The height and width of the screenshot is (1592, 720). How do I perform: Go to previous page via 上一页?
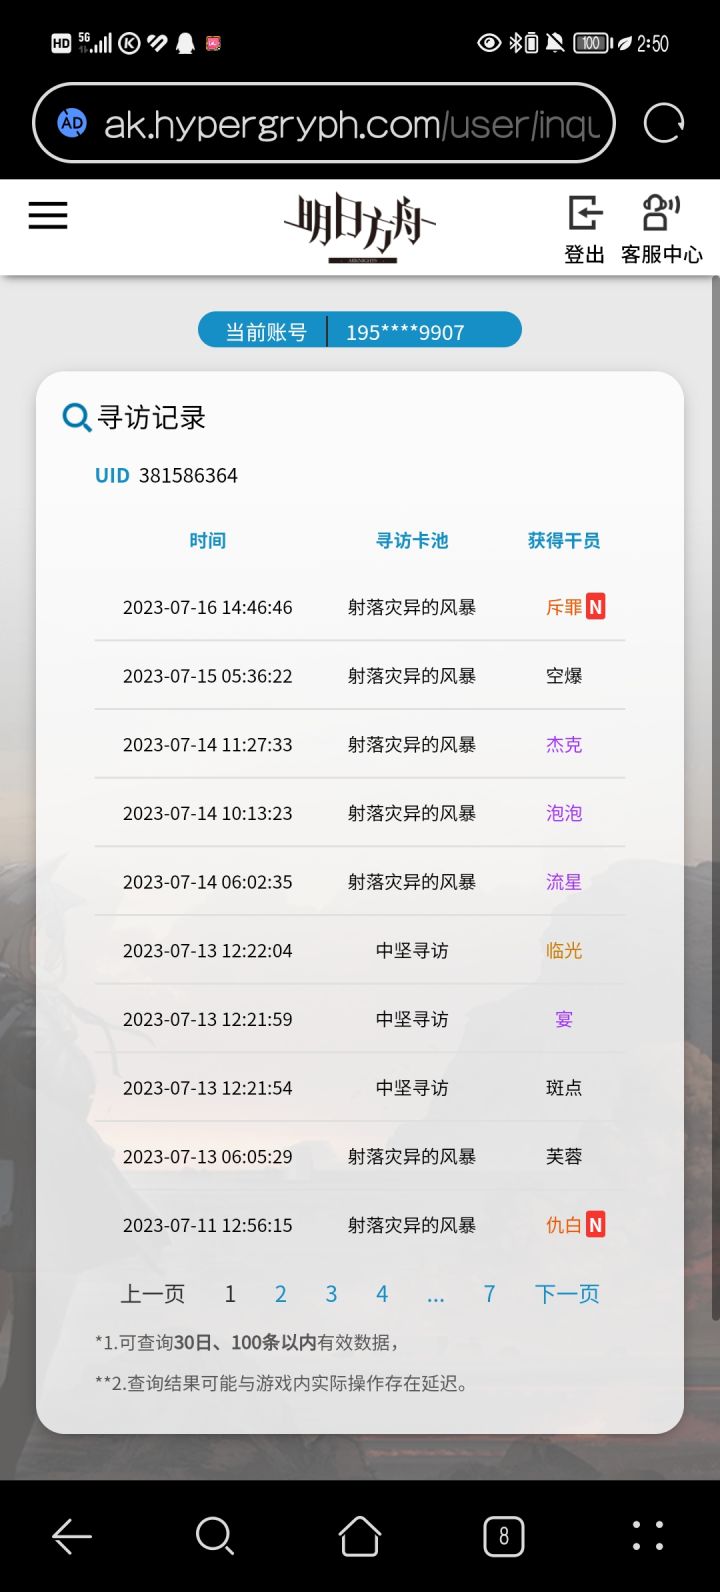click(x=153, y=1294)
